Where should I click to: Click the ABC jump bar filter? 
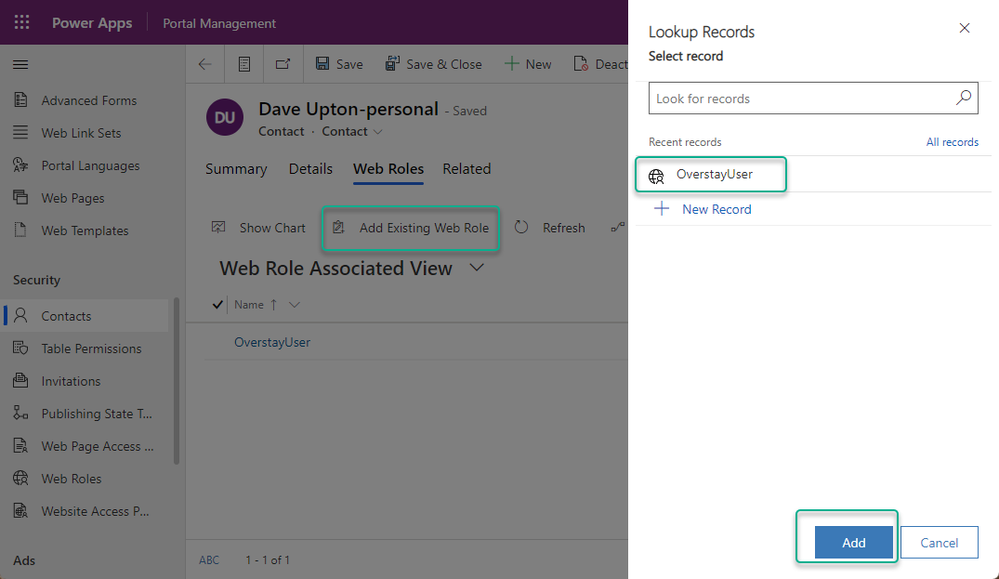209,560
